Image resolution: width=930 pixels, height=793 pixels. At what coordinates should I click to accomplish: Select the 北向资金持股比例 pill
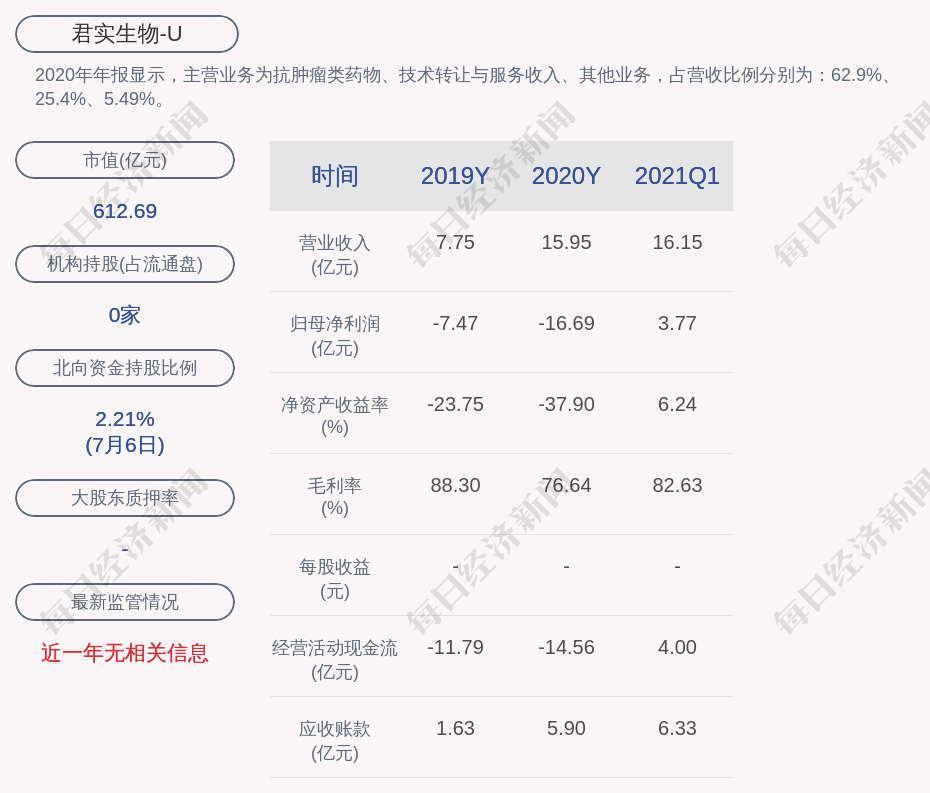[125, 368]
